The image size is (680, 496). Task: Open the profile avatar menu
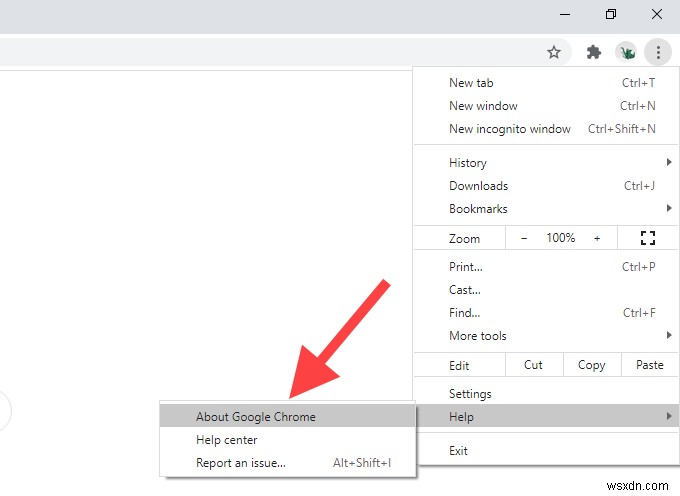click(x=626, y=52)
